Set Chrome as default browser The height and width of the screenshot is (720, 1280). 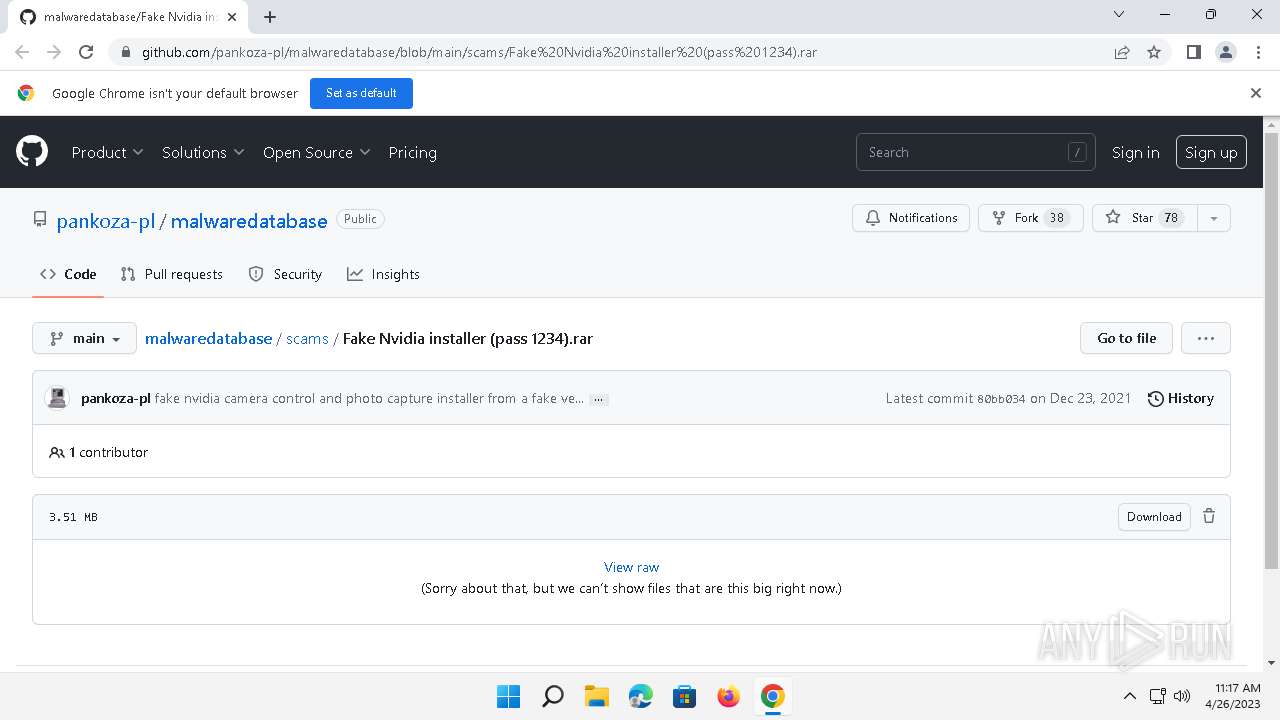[361, 93]
